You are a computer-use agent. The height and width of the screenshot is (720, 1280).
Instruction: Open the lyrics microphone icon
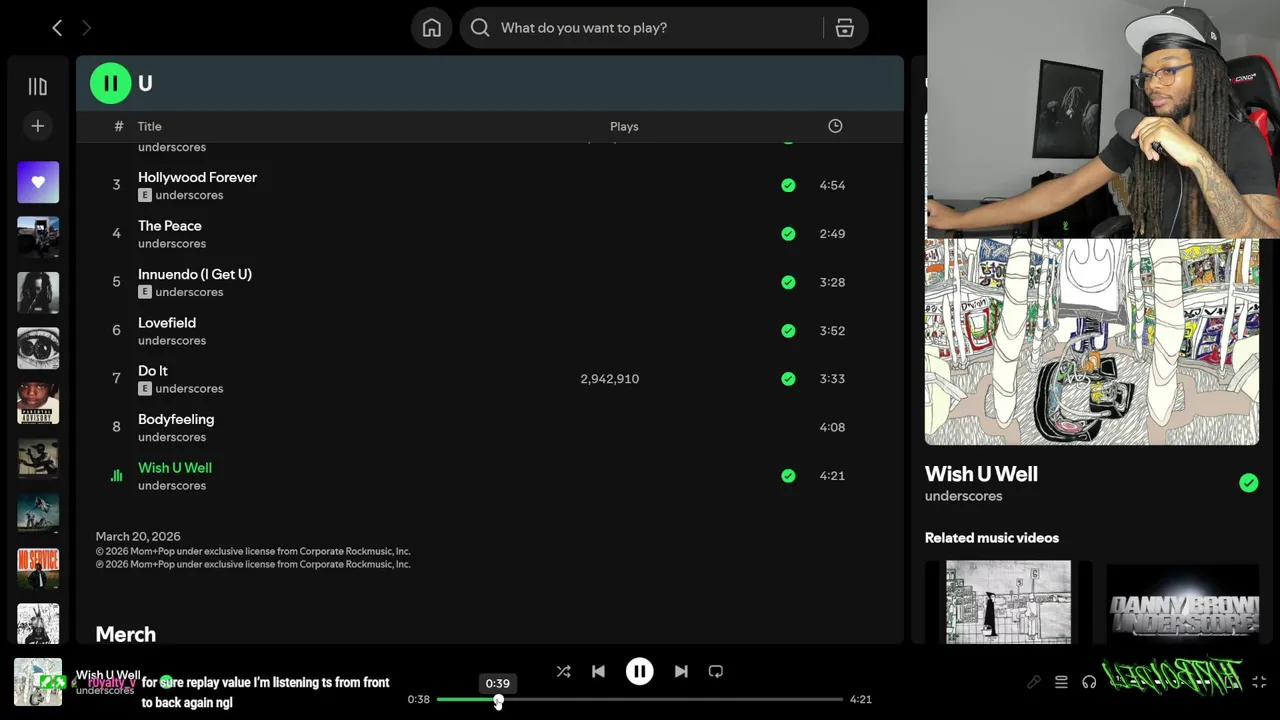(1033, 682)
